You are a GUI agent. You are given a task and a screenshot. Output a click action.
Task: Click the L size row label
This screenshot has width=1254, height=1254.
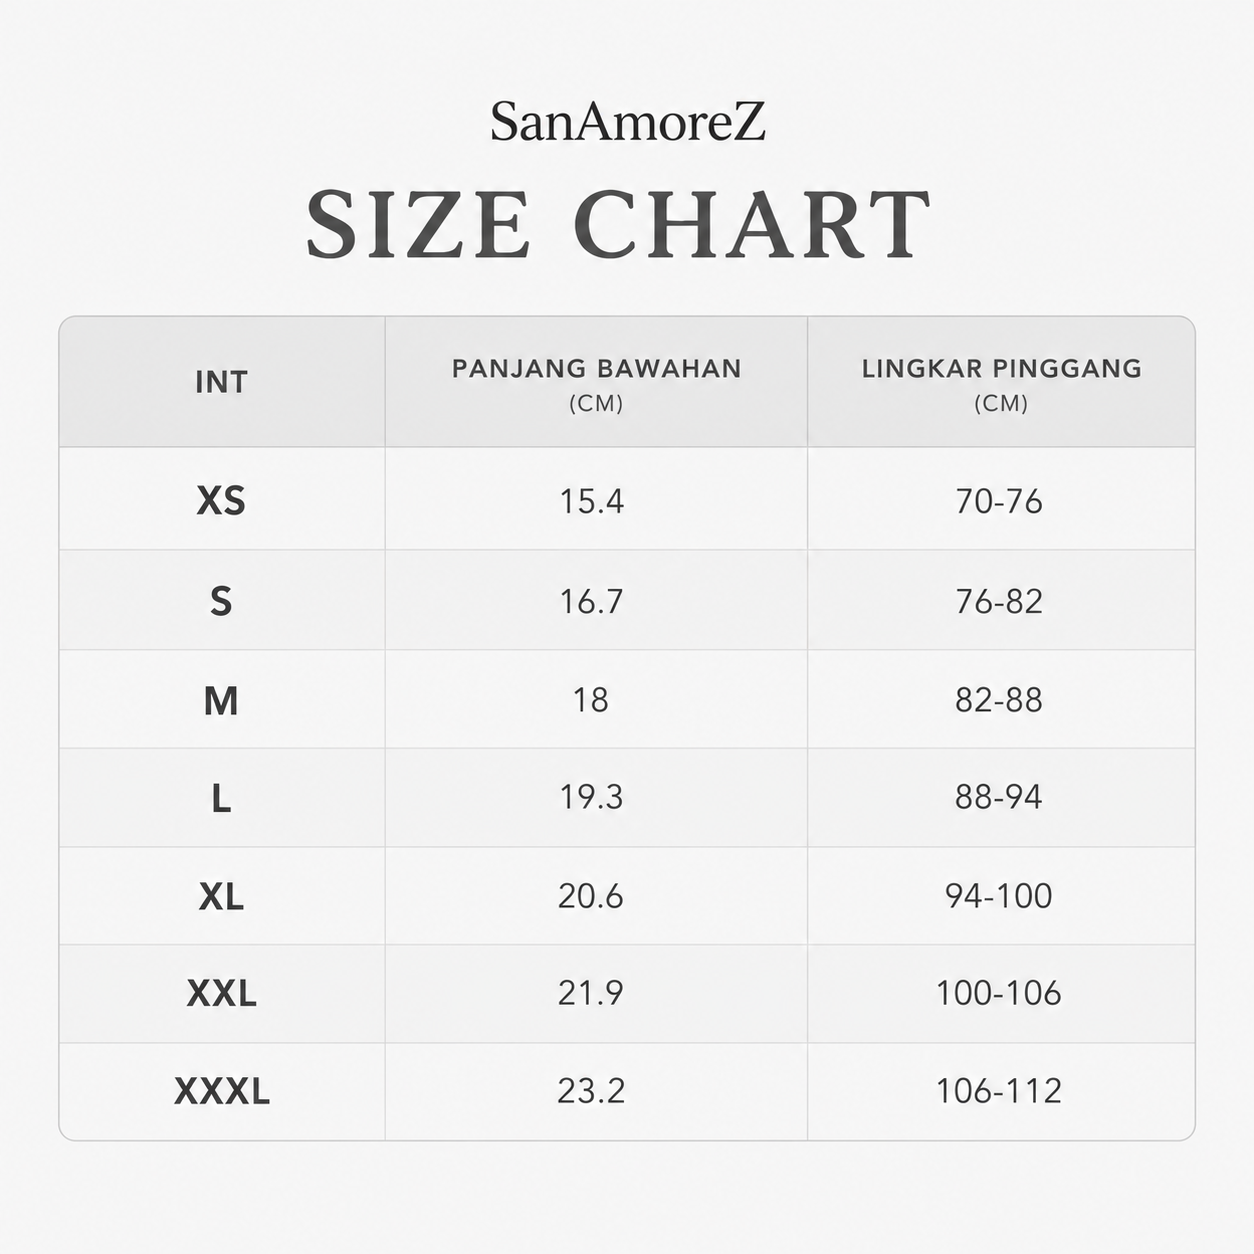[221, 798]
